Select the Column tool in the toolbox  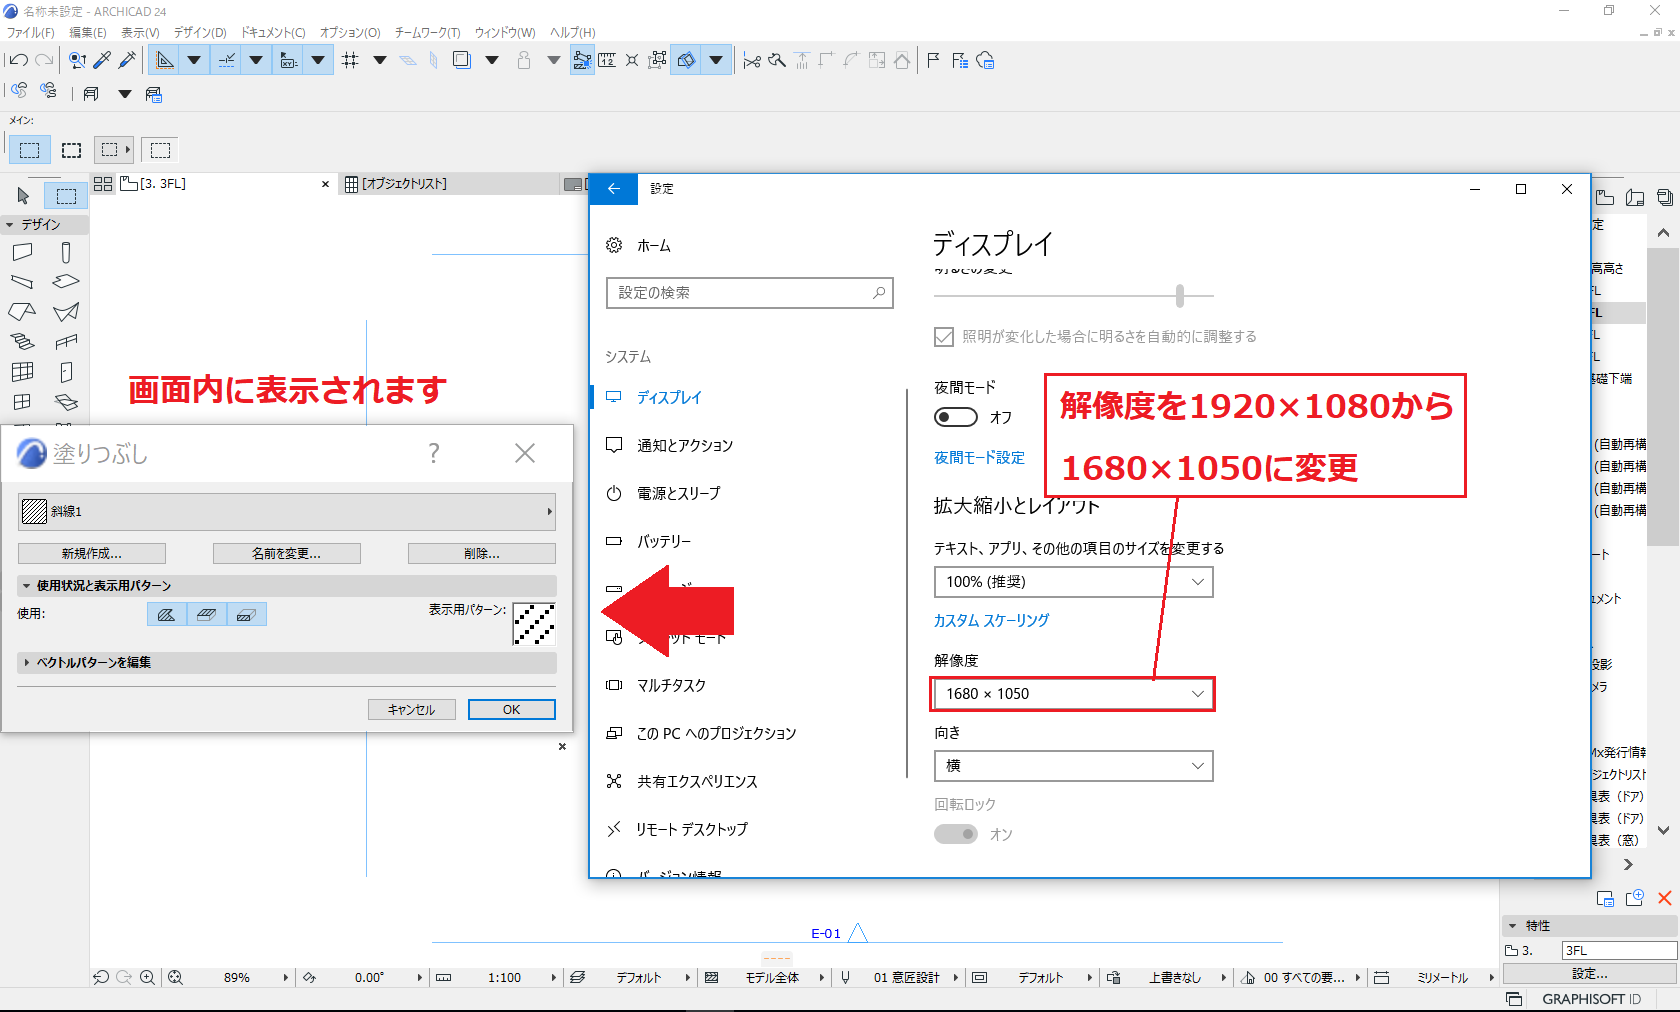[x=66, y=252]
